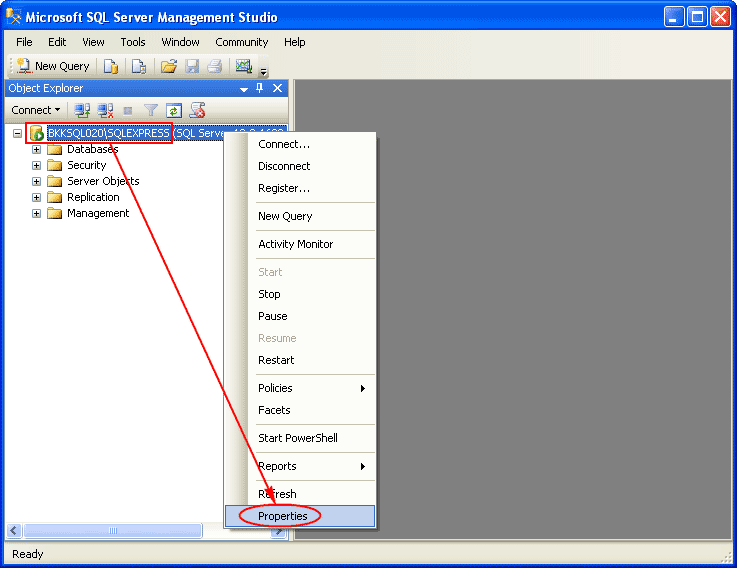Open the Help menu
Screen dimensions: 737x568
click(295, 42)
